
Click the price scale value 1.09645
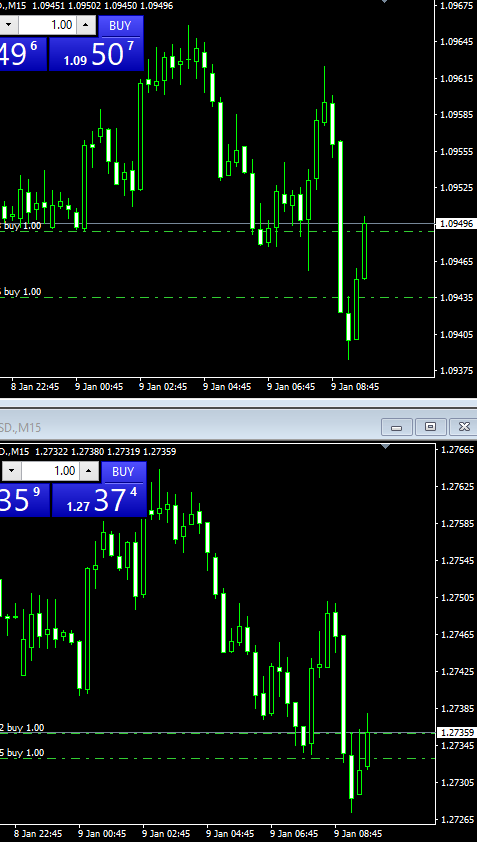click(x=456, y=42)
